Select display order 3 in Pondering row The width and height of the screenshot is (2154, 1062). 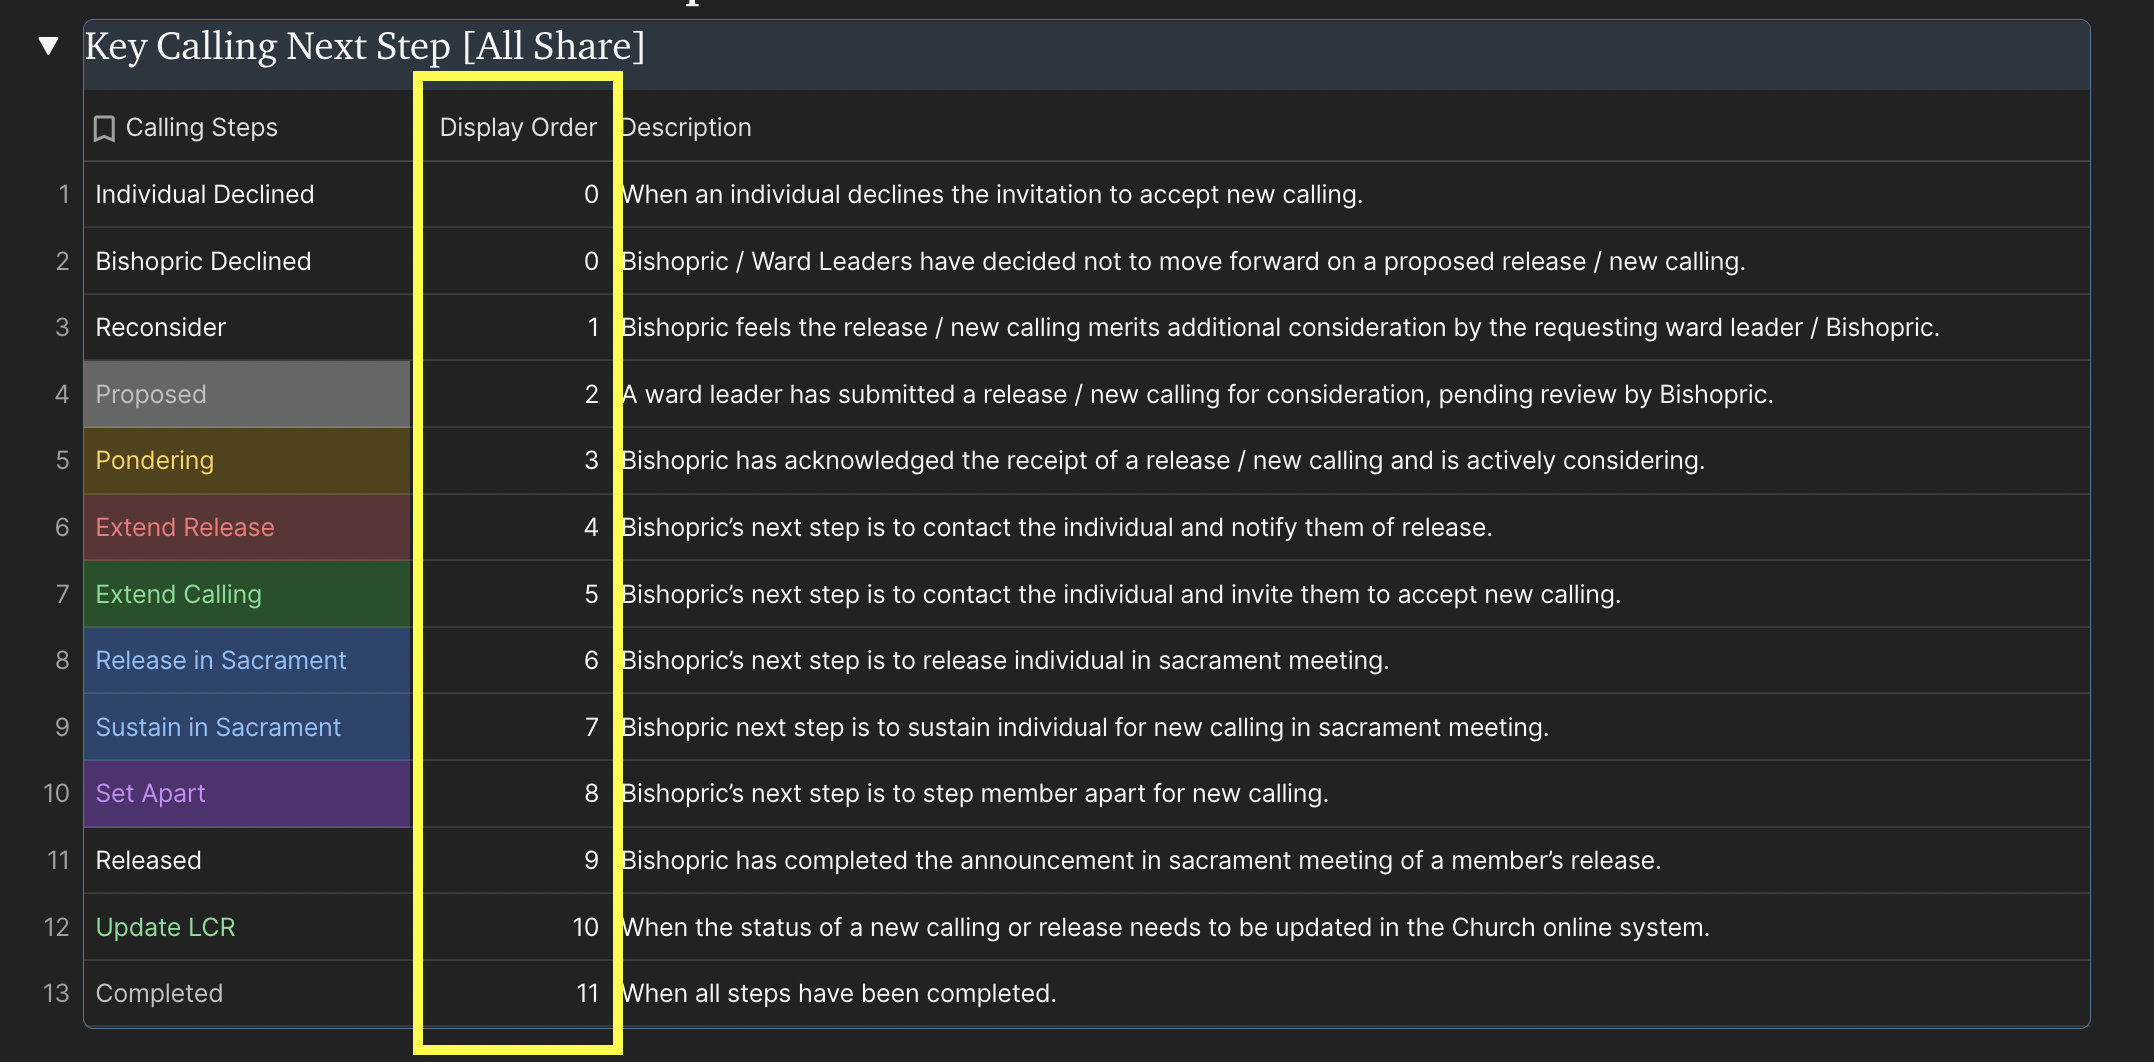click(592, 460)
